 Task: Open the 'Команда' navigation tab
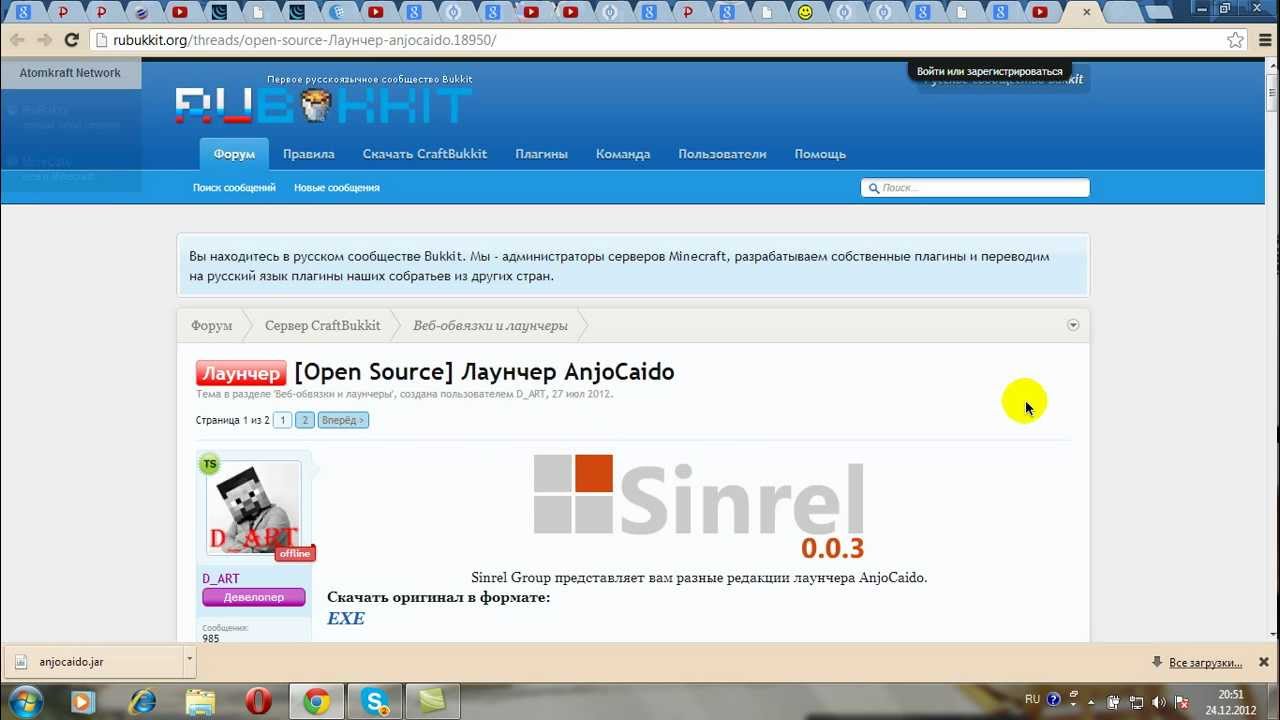[x=623, y=154]
